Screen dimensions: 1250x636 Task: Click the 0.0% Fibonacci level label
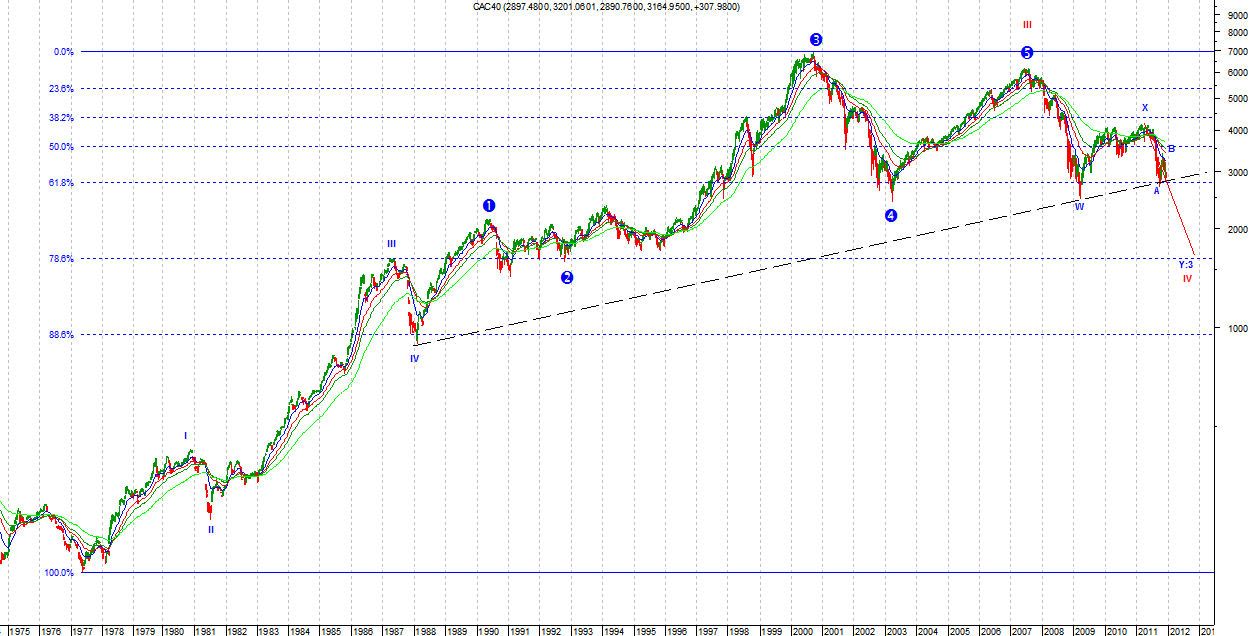click(64, 52)
